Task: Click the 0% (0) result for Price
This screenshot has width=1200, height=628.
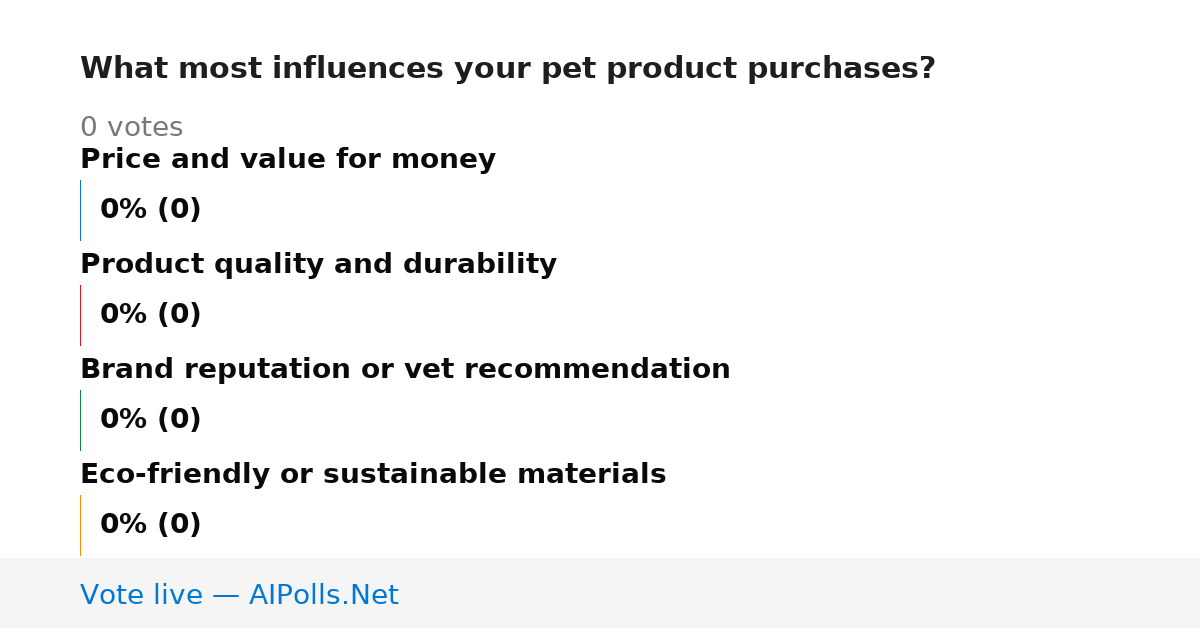Action: click(x=150, y=210)
